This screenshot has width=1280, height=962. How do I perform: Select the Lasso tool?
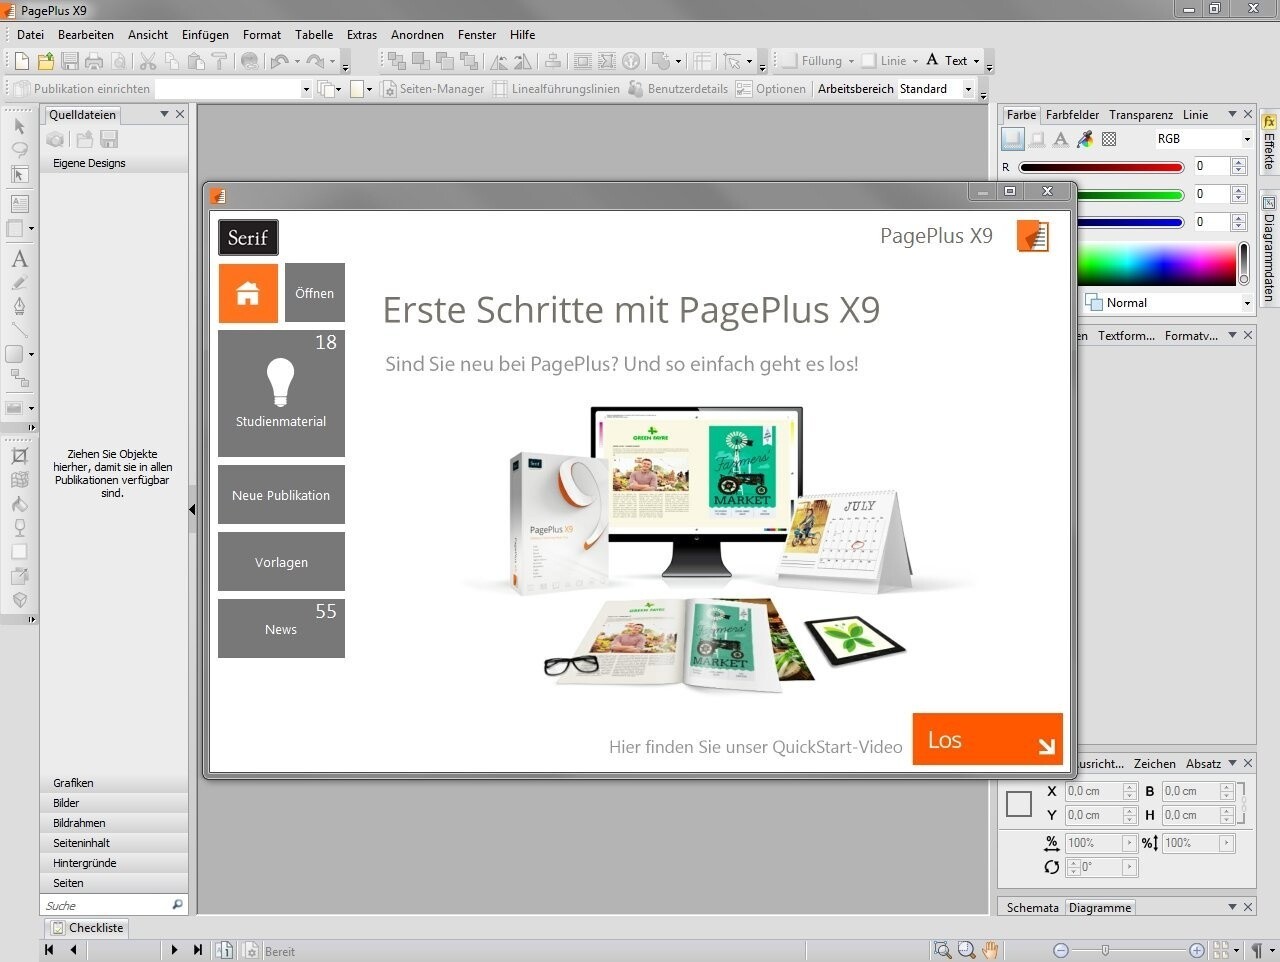pos(19,150)
